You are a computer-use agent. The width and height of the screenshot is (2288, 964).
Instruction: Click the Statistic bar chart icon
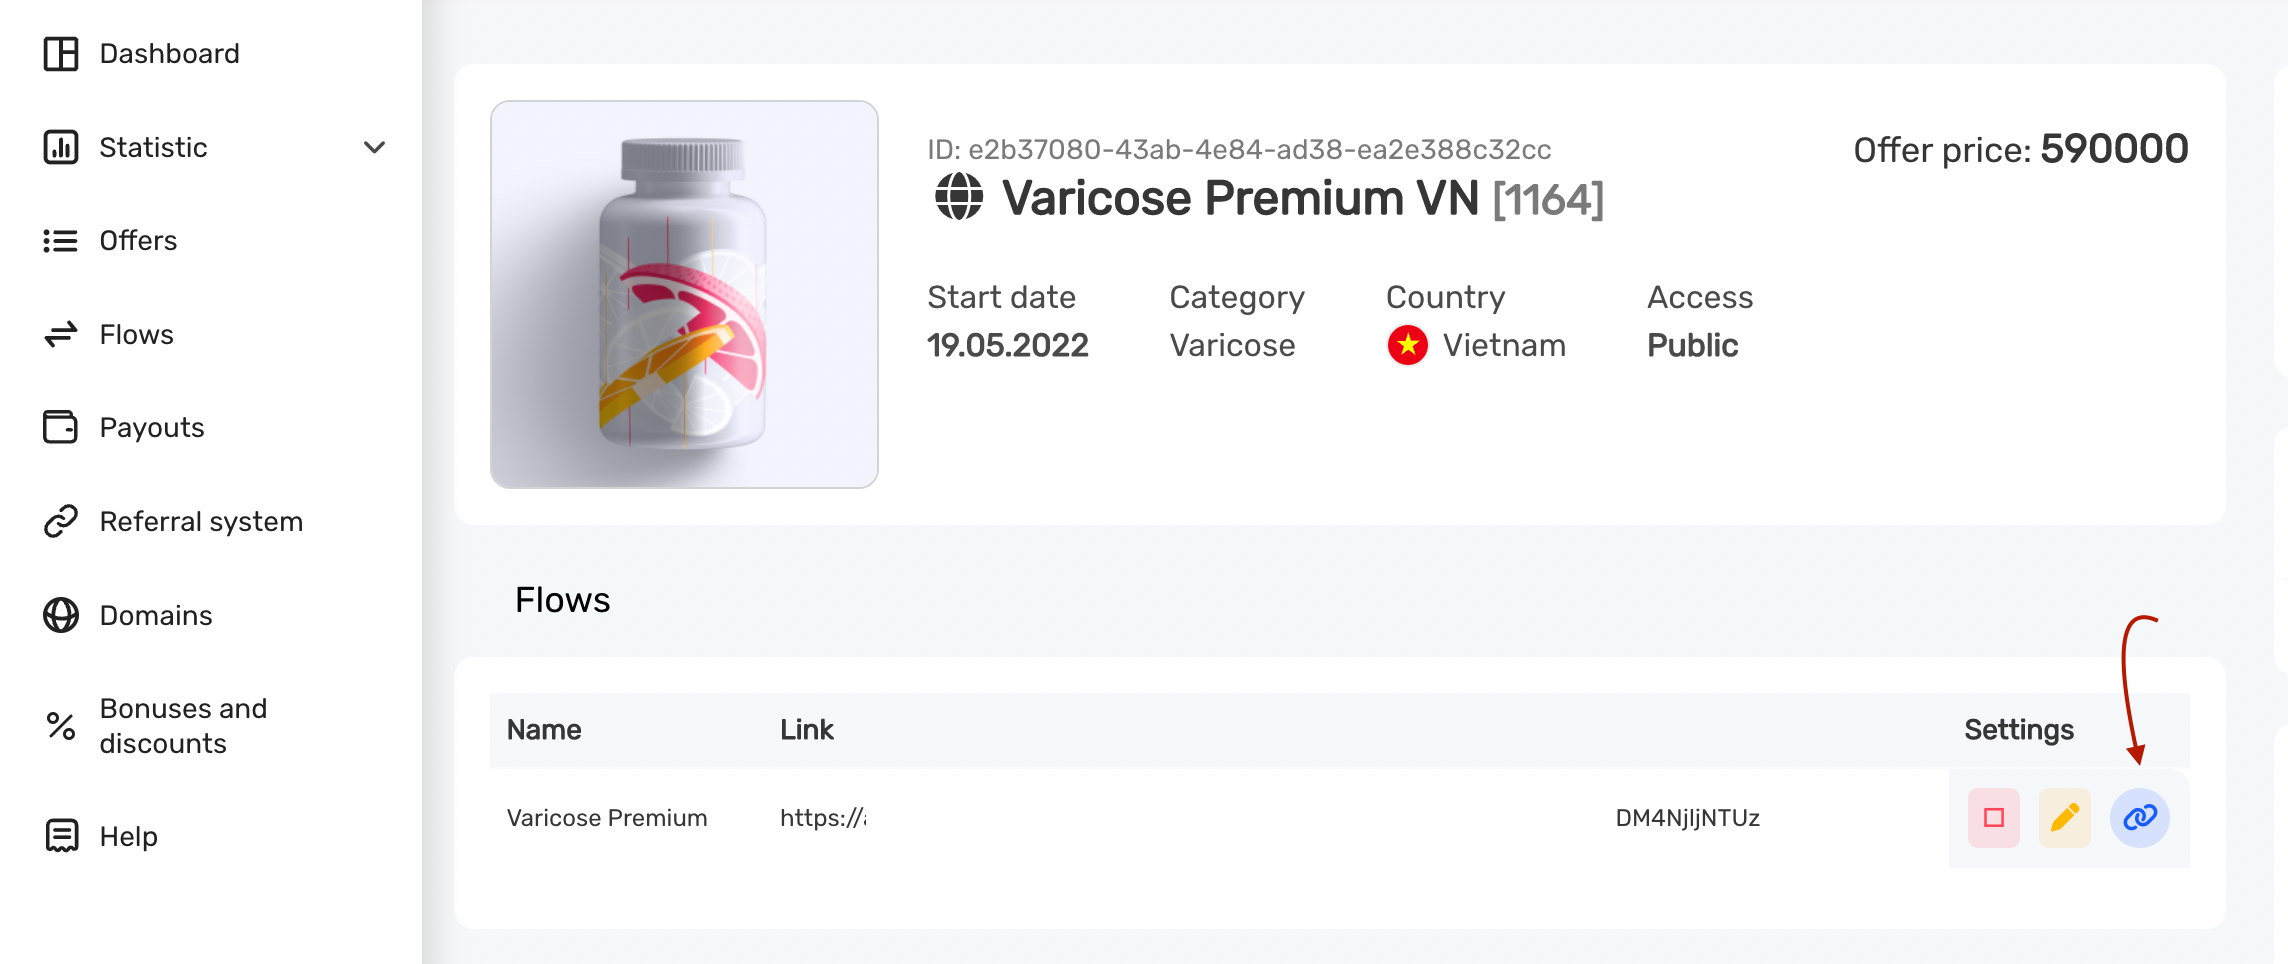(61, 147)
